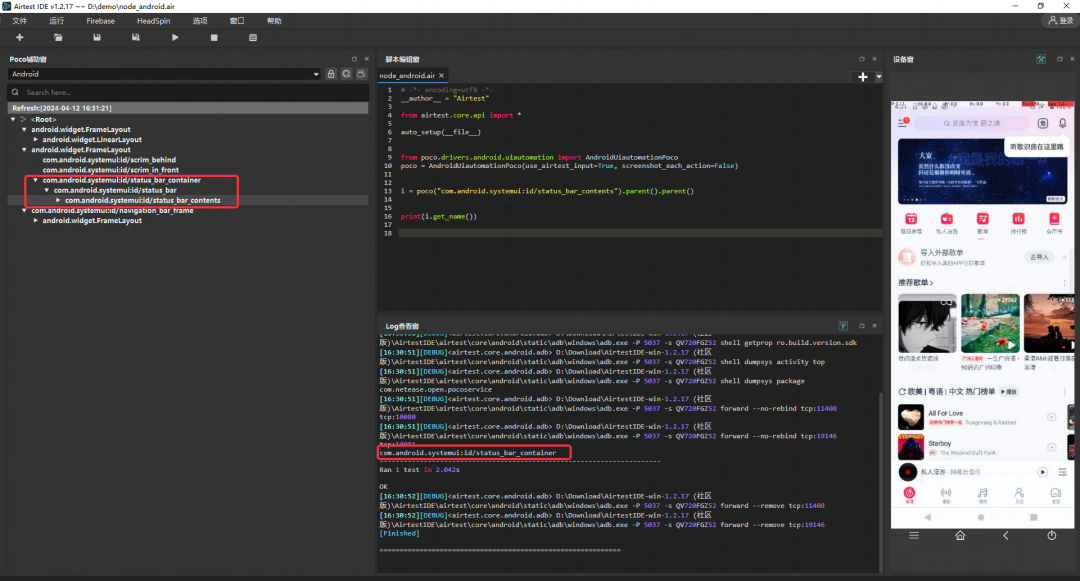Collapse the status_bar_container node
The height and width of the screenshot is (581, 1080).
(35, 180)
